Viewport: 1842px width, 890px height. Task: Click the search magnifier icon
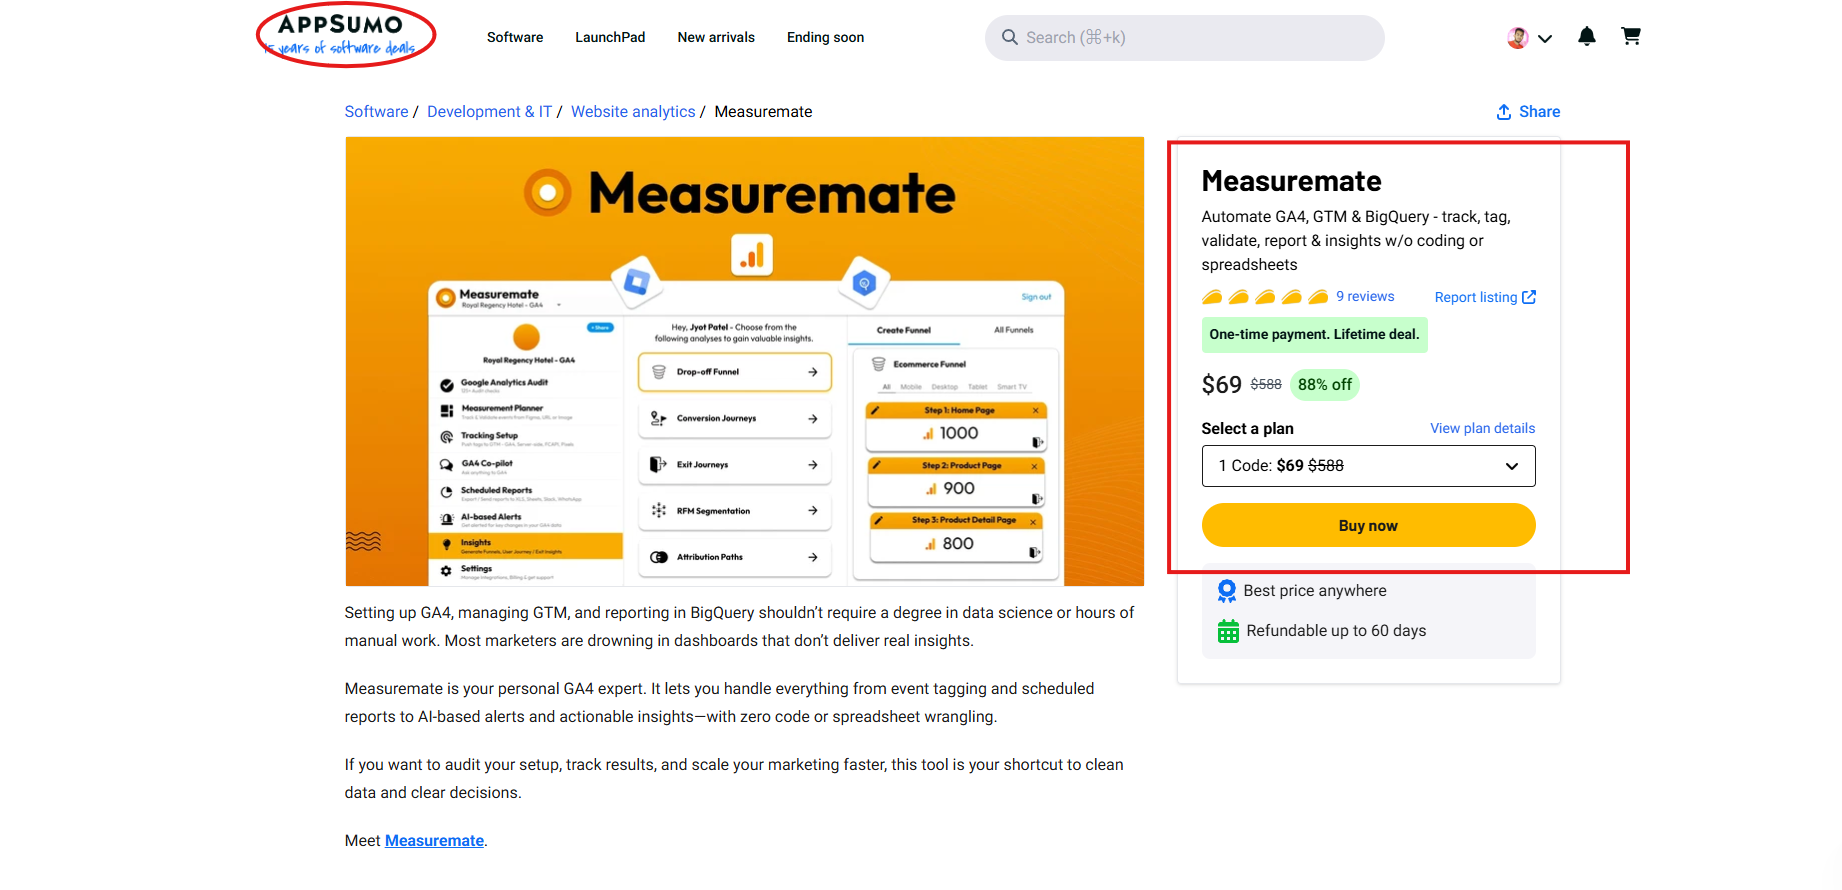1010,38
